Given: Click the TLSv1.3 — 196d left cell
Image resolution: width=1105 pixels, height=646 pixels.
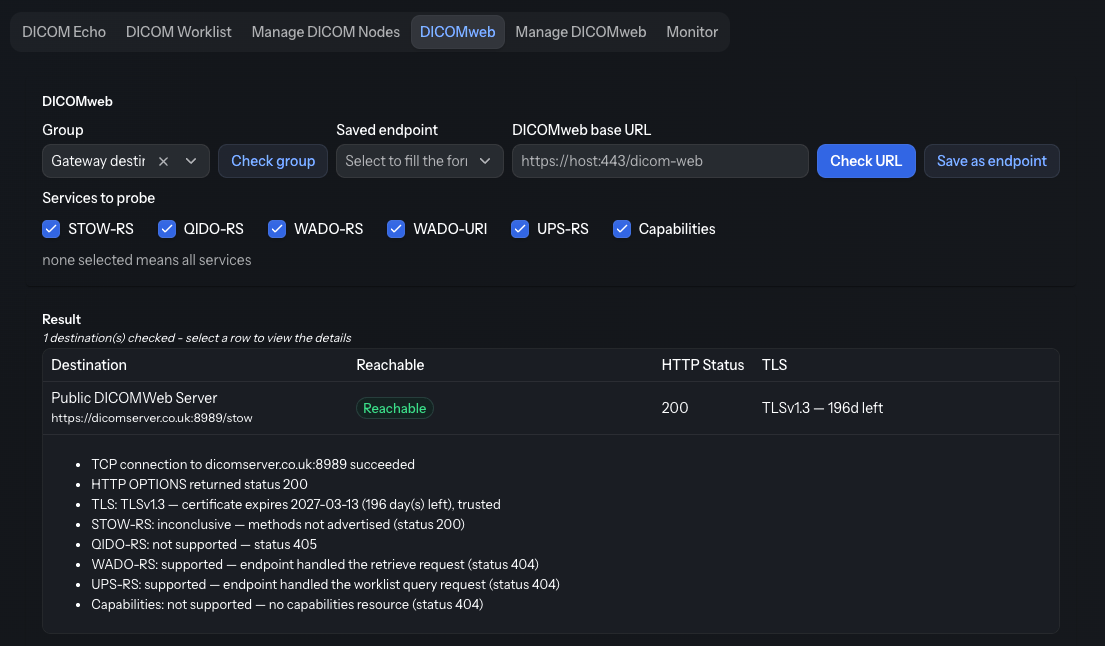Looking at the screenshot, I should (x=822, y=408).
